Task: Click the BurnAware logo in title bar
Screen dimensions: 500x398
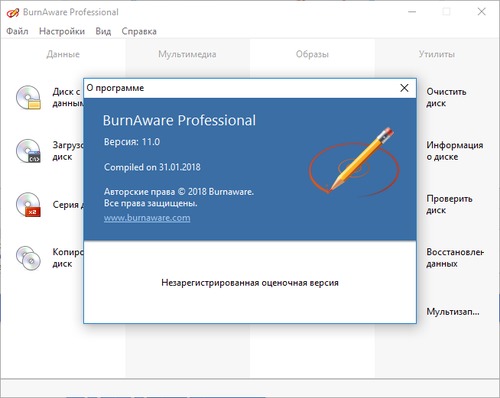Action: pos(13,13)
